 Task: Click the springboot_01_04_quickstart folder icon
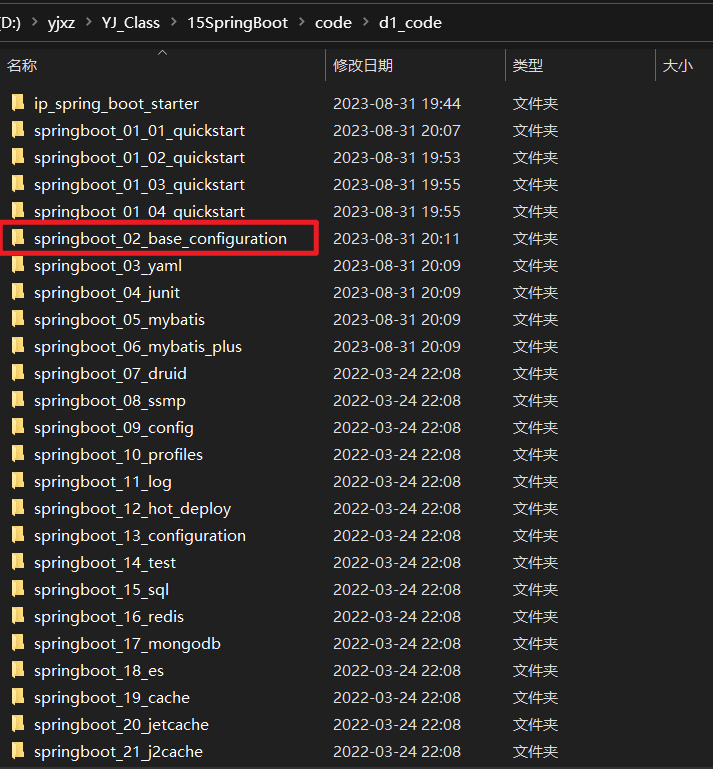pos(18,211)
